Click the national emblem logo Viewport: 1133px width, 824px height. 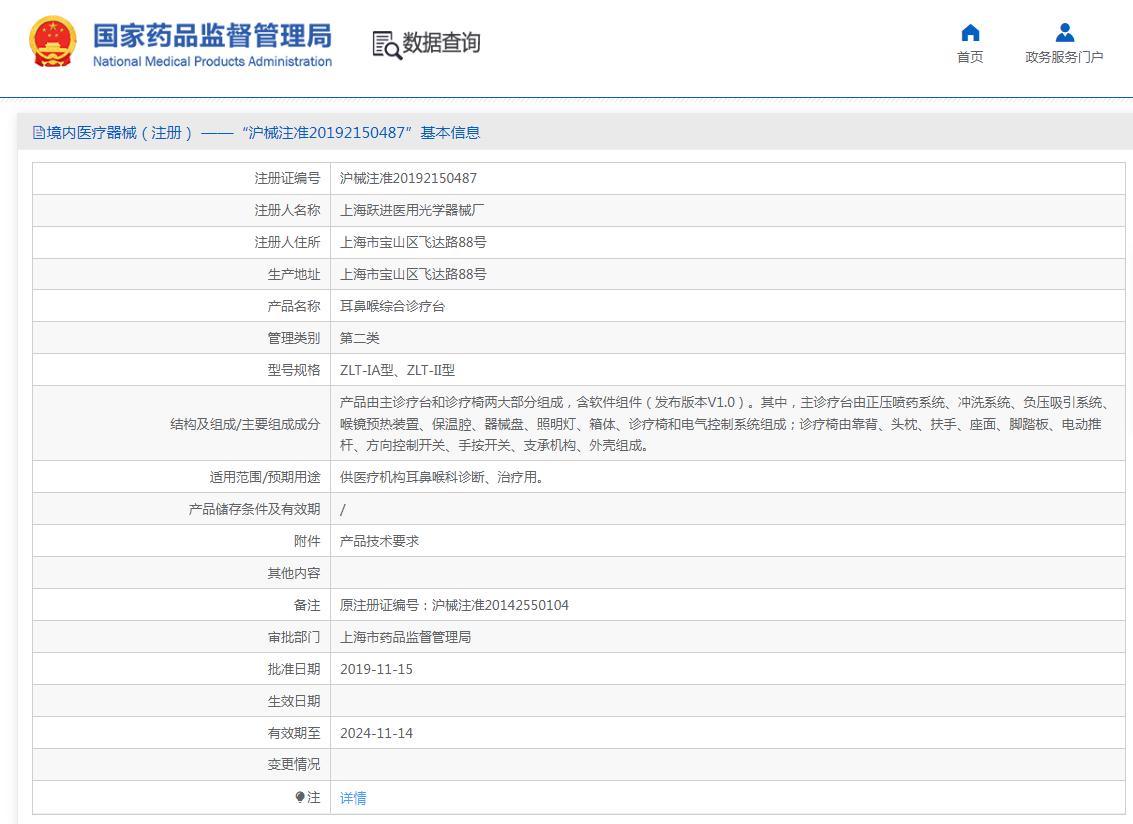click(x=53, y=42)
